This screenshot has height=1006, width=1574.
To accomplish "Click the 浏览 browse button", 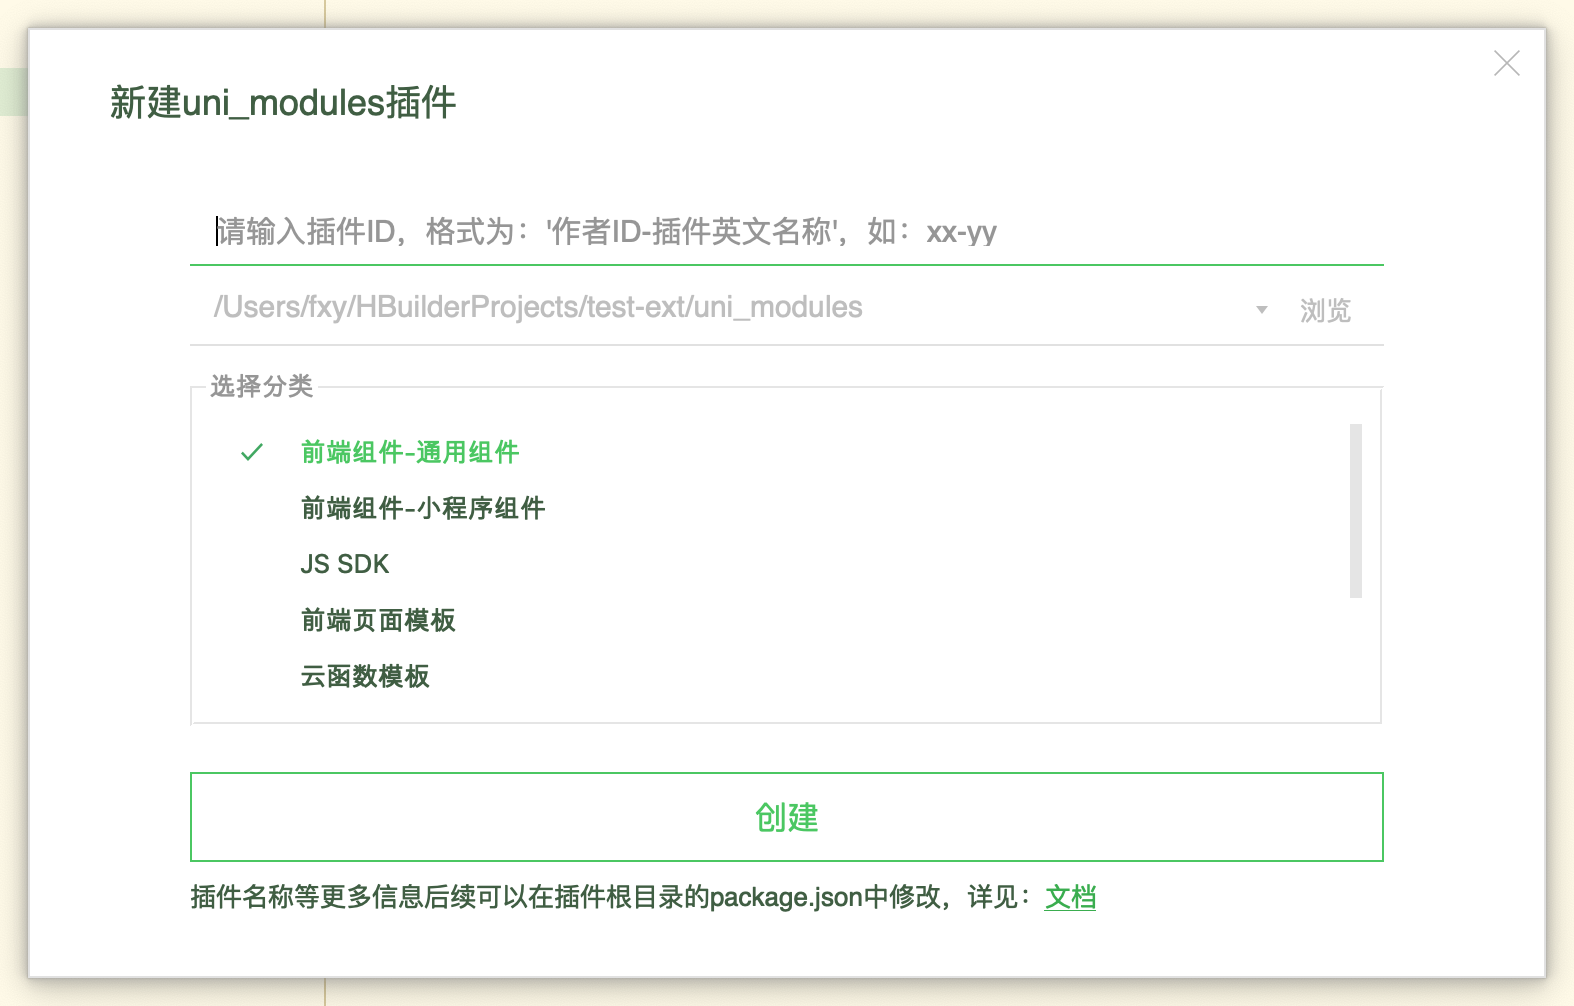I will click(1325, 311).
